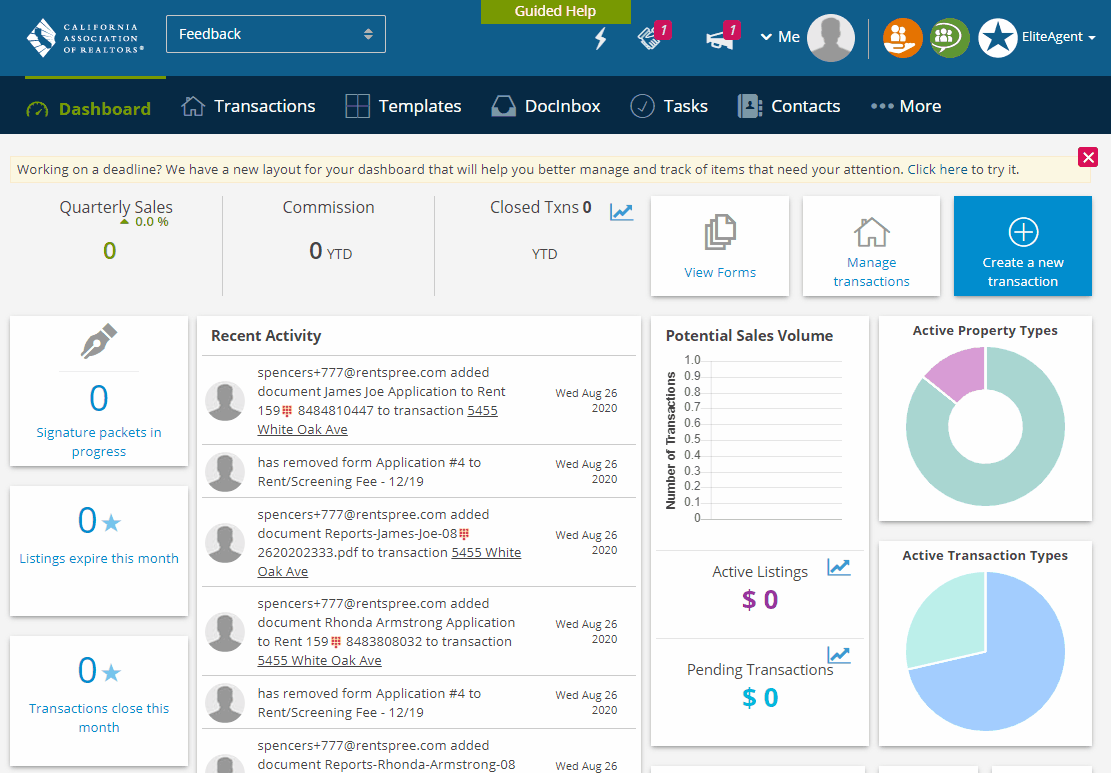Image resolution: width=1111 pixels, height=773 pixels.
Task: Open the handshake notifications icon with badge 1
Action: [648, 39]
